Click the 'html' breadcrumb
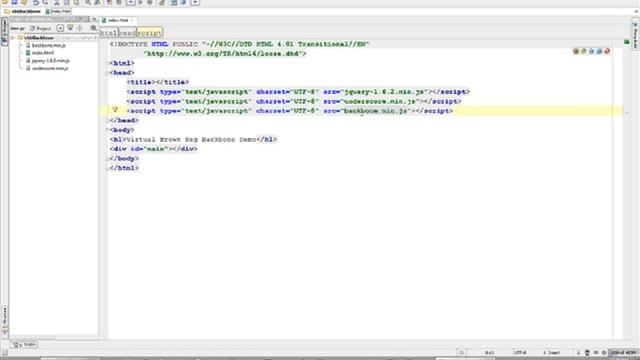Viewport: 640px width, 360px height. pos(109,33)
